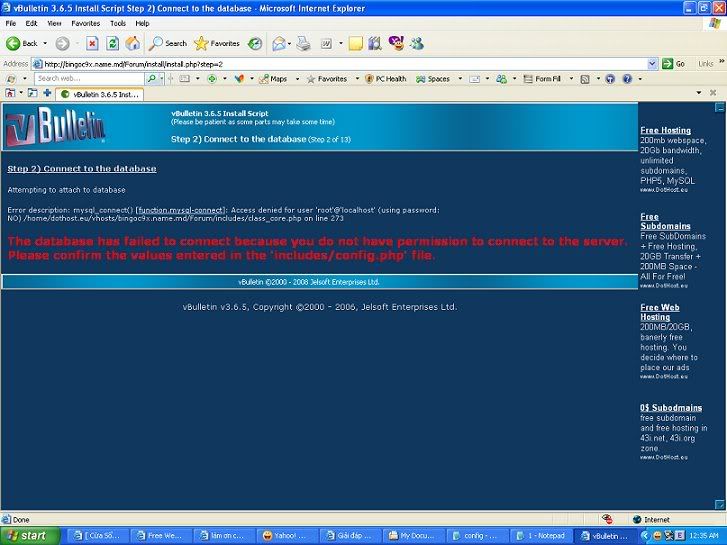Image resolution: width=727 pixels, height=545 pixels.
Task: Expand the Links toolbar chevron
Action: click(x=721, y=61)
